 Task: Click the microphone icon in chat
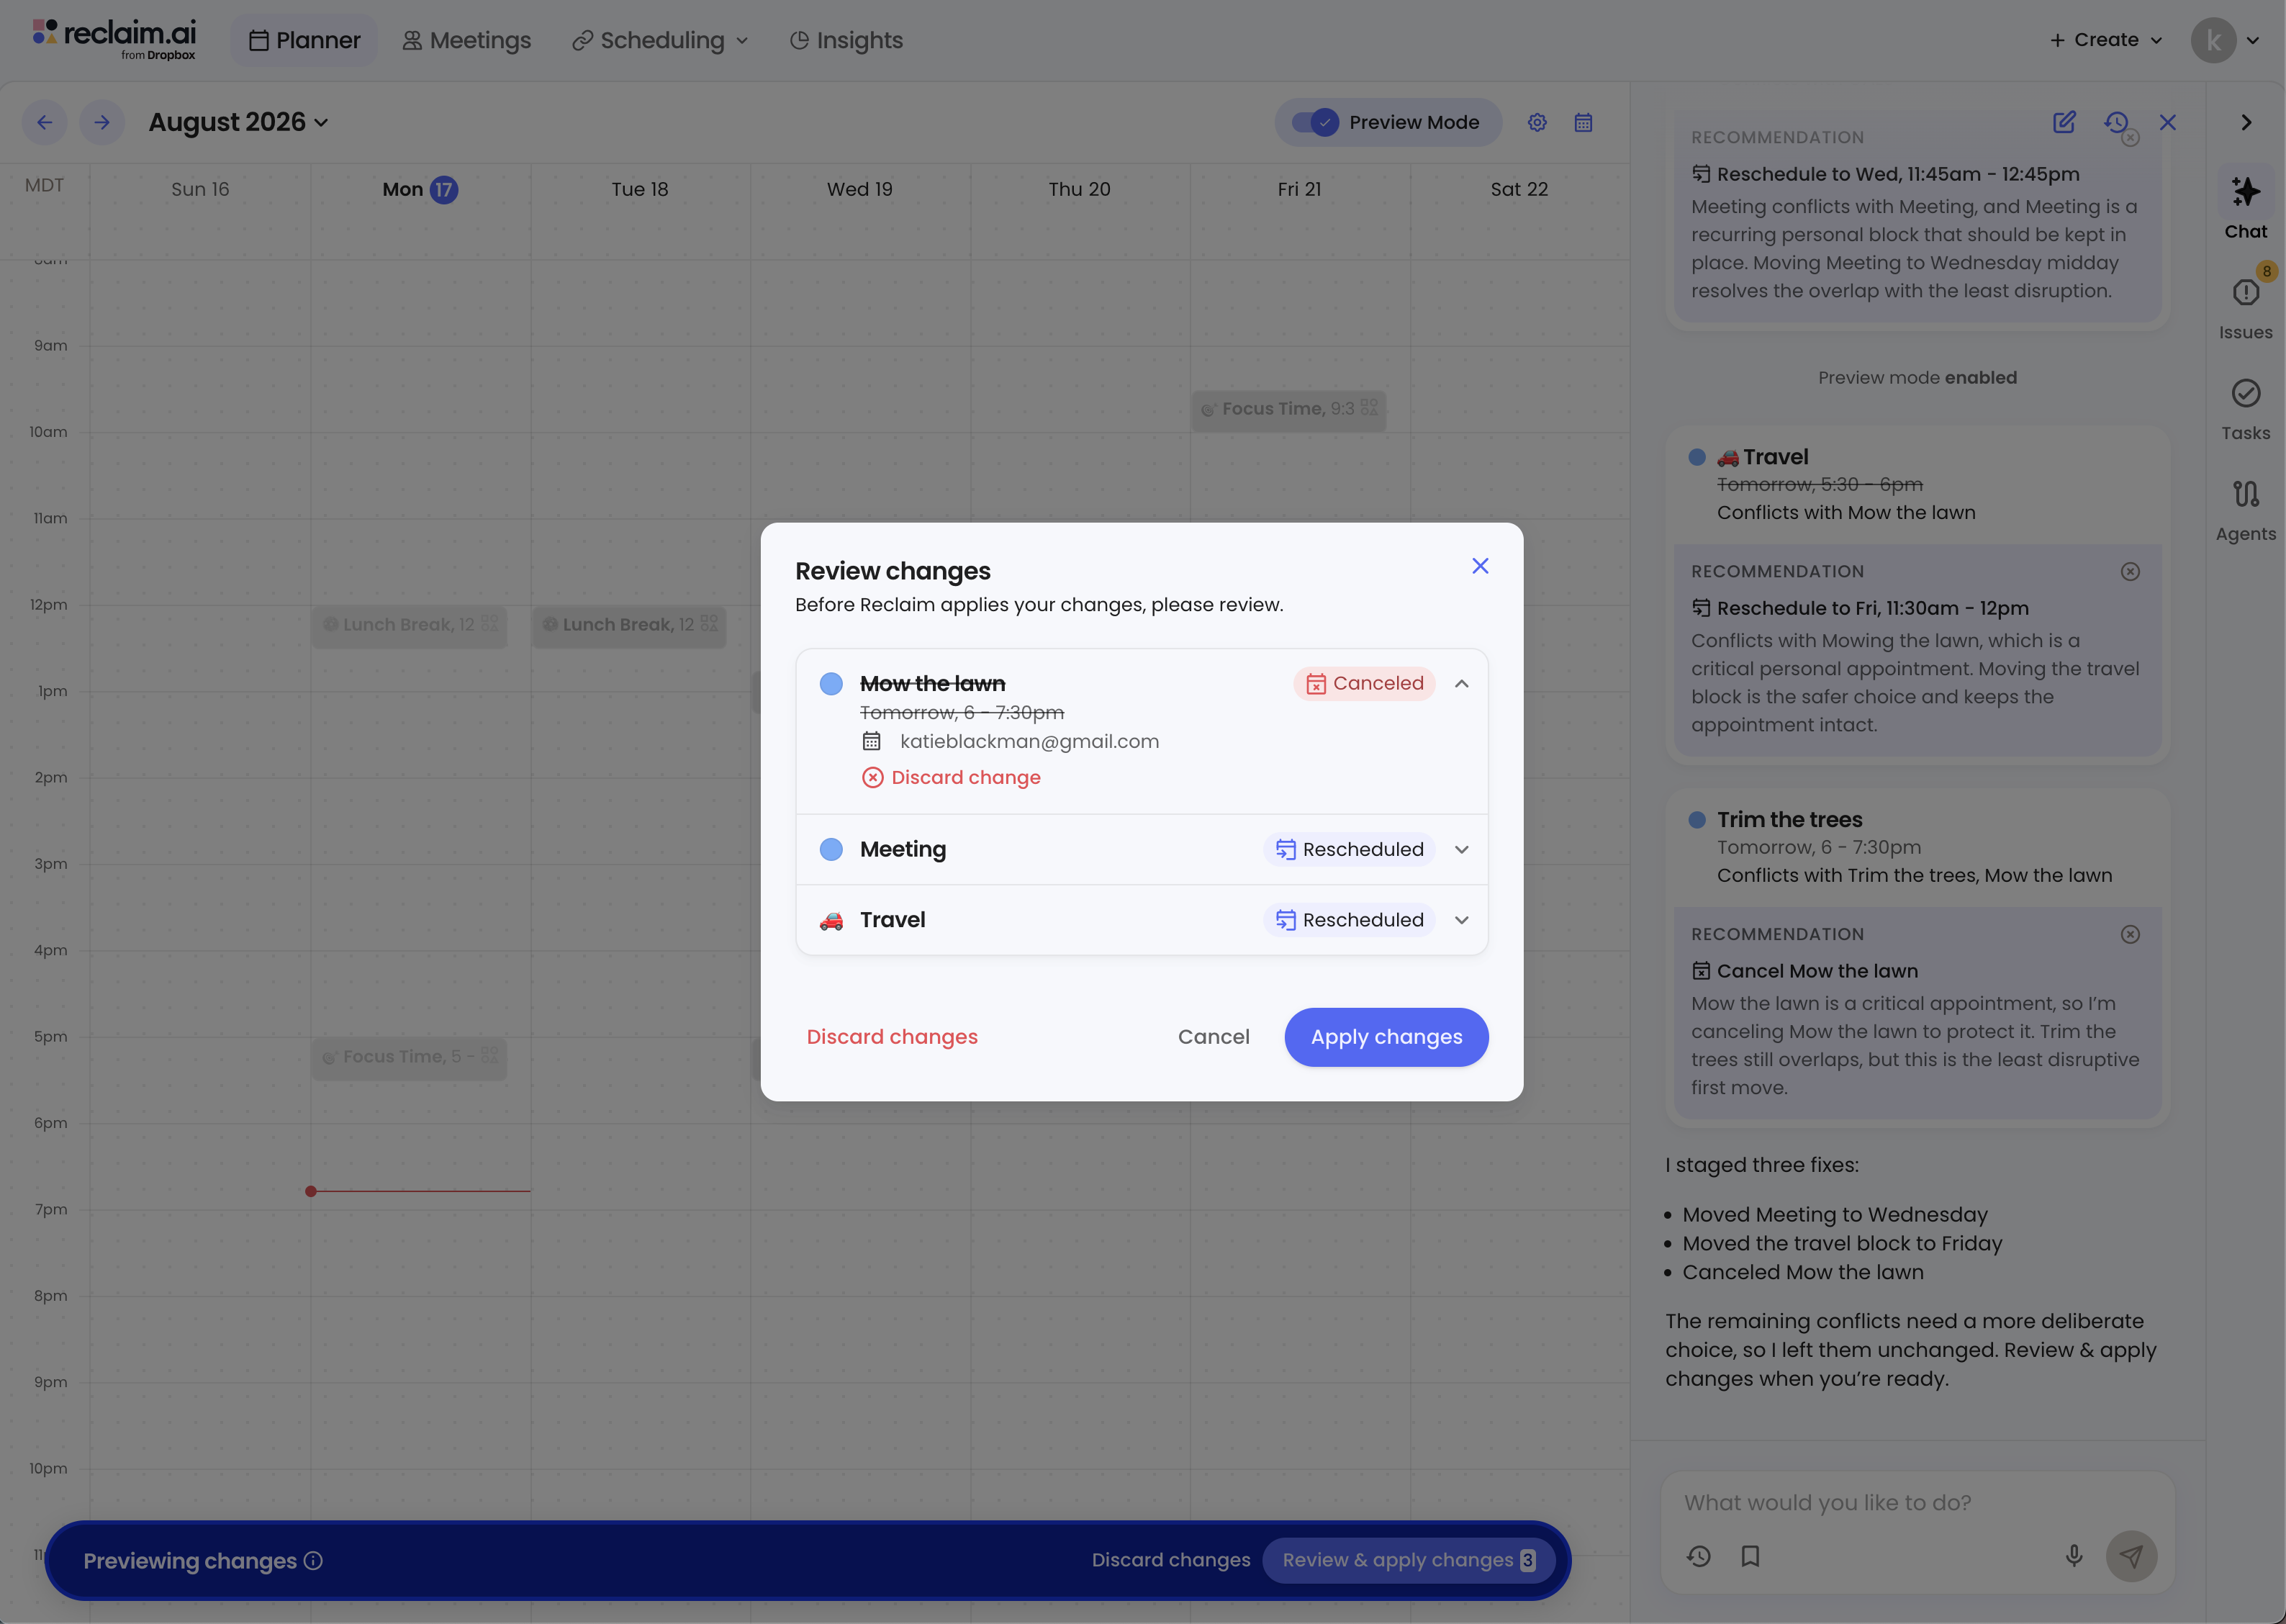[x=2073, y=1557]
